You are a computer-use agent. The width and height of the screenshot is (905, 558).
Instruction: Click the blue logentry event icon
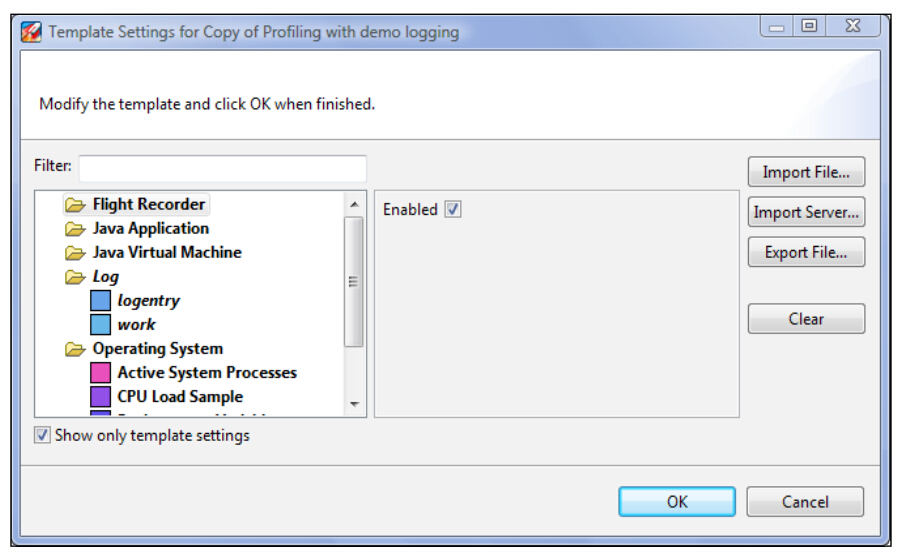[100, 301]
